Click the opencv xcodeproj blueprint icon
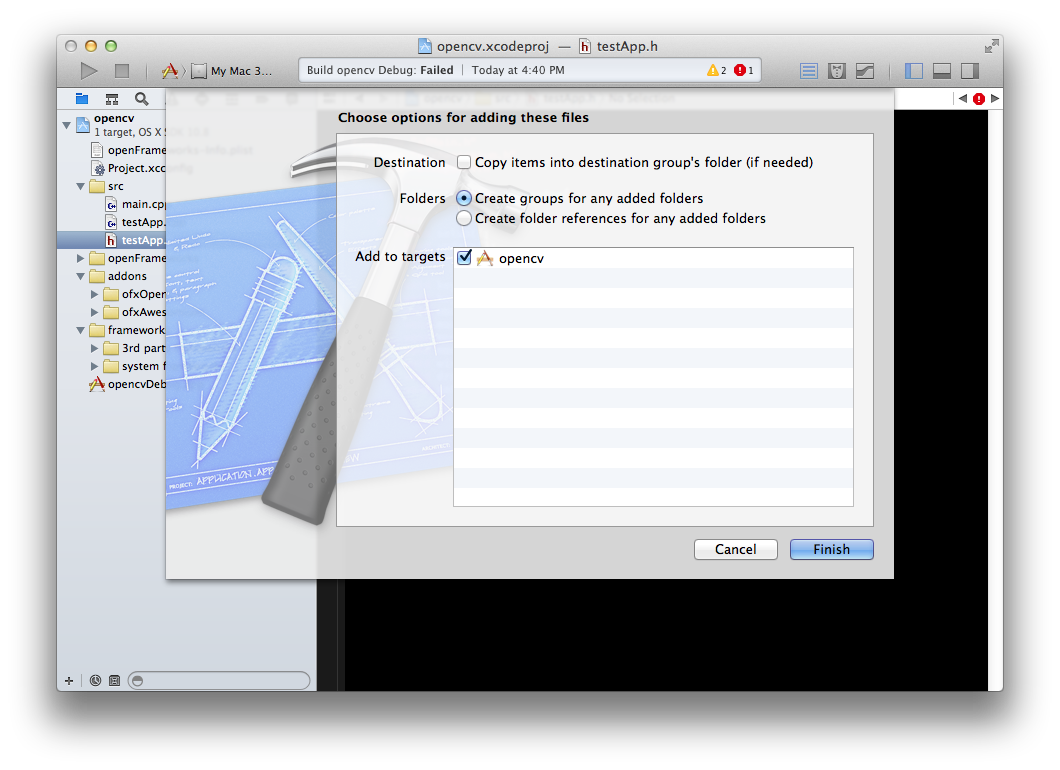The width and height of the screenshot is (1060, 770). 83,125
